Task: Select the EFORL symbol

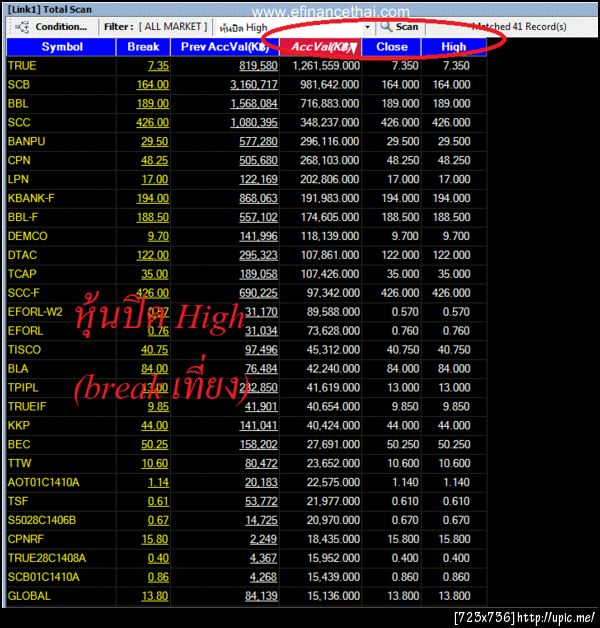Action: [25, 331]
